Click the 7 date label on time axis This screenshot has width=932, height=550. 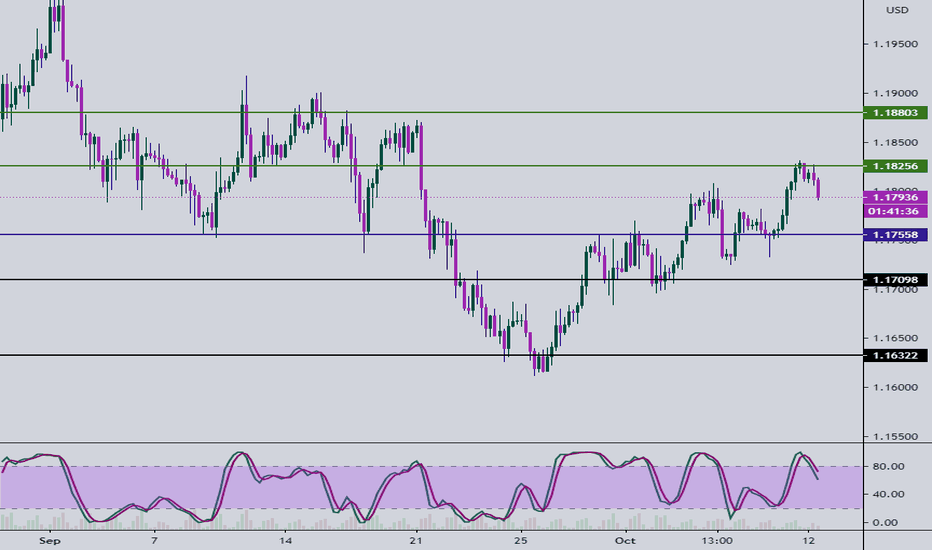(155, 540)
